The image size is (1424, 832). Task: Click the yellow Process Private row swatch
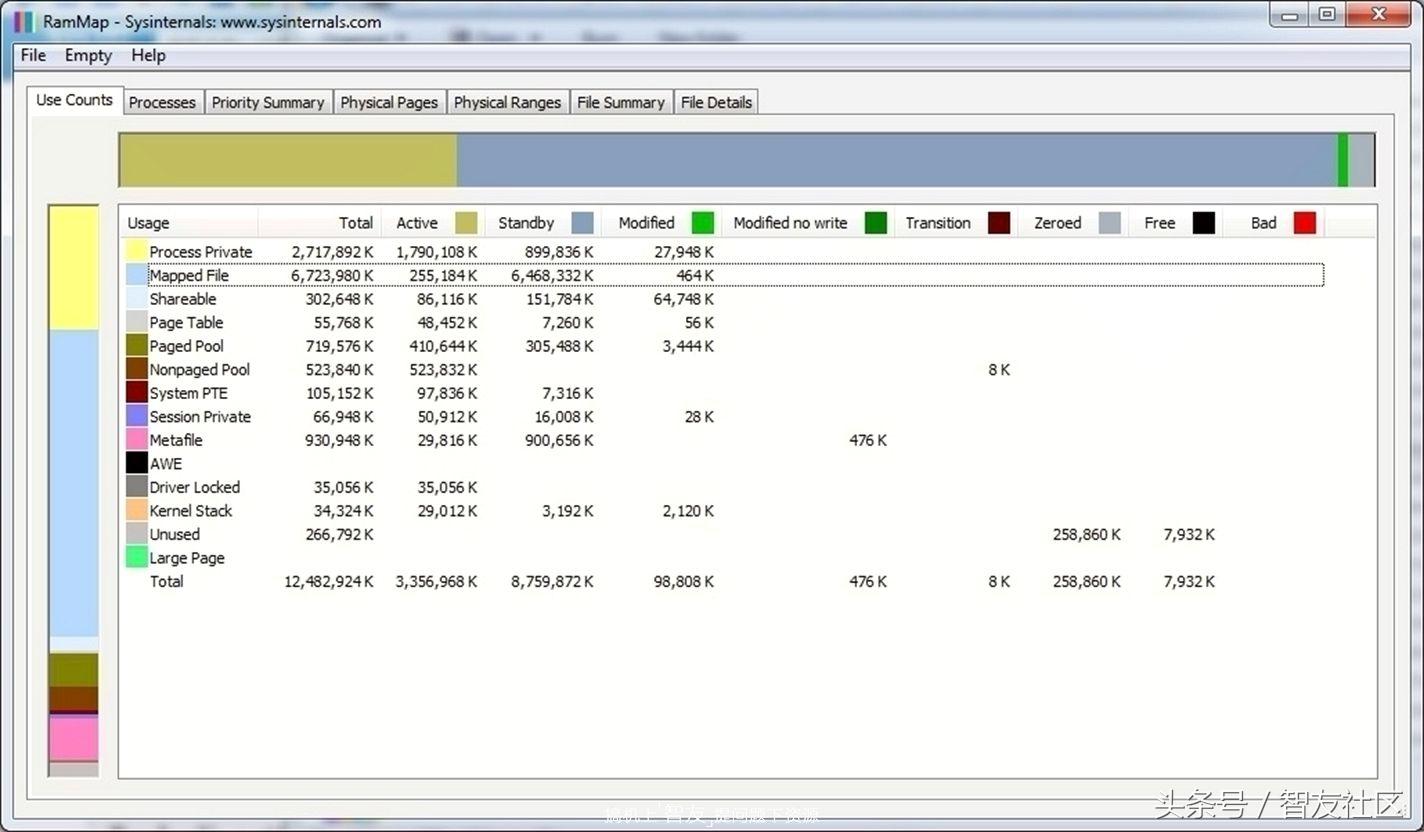[137, 252]
